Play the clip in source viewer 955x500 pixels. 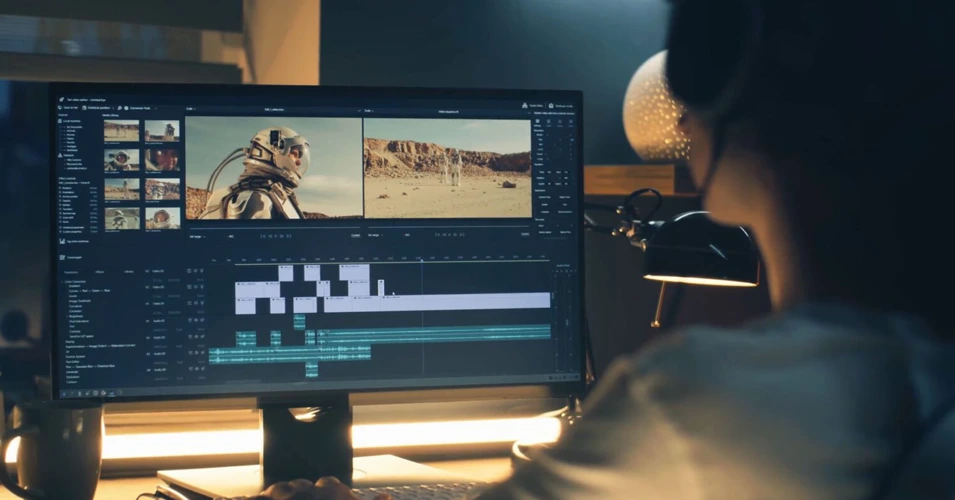(x=276, y=236)
